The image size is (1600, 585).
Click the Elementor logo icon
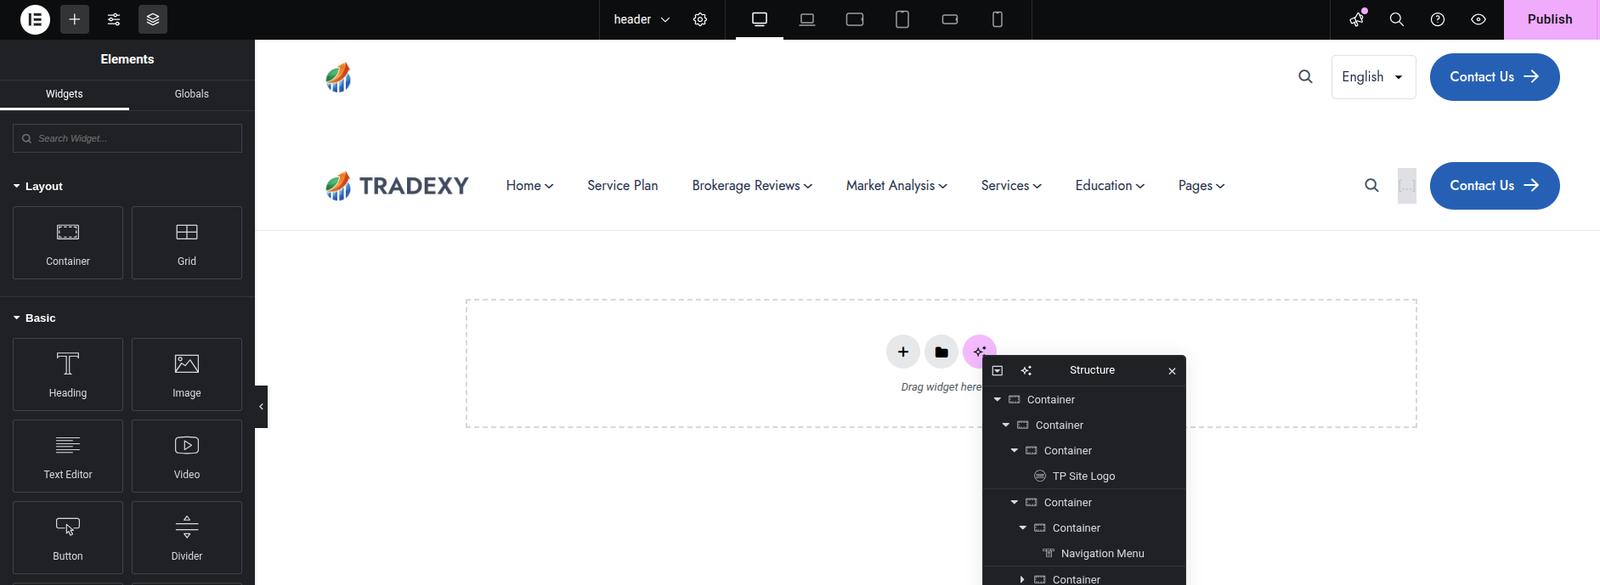pos(35,19)
